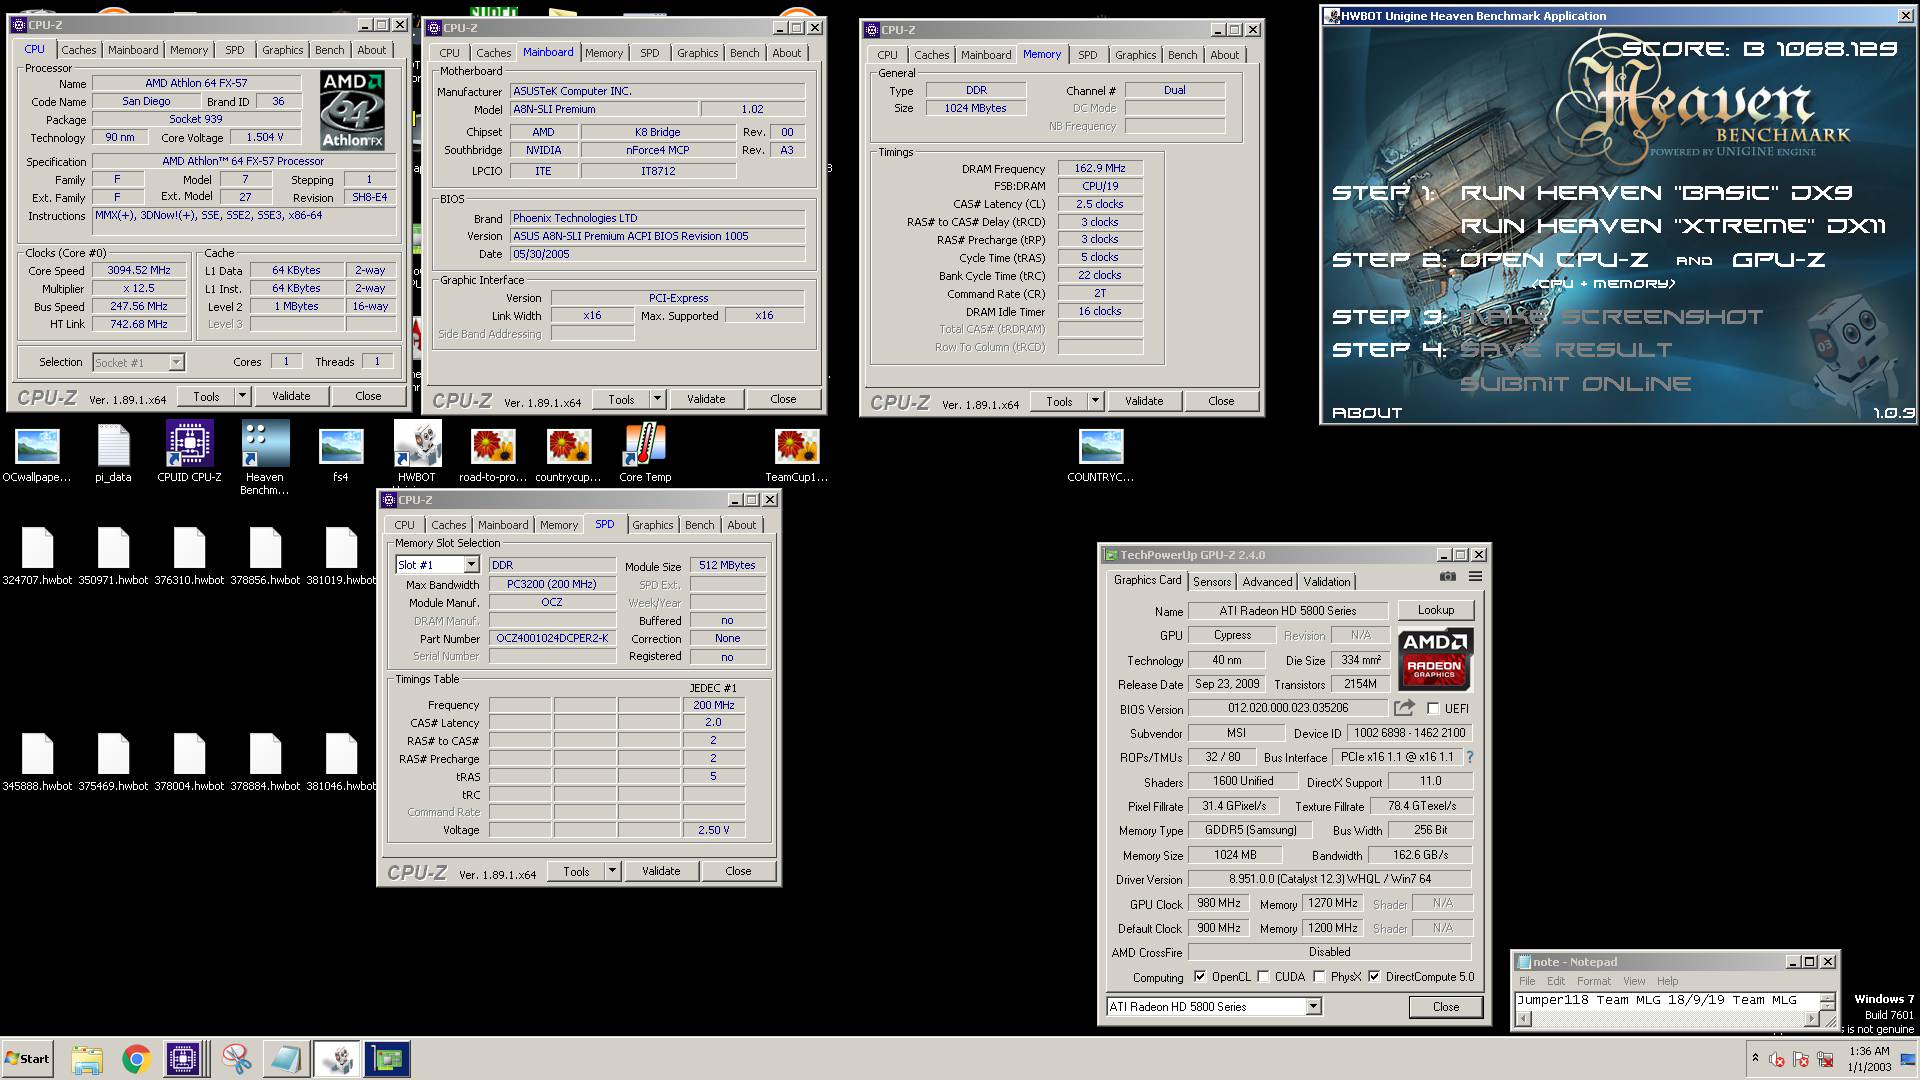Toggle the DirectCompute 5.0 checkbox
The width and height of the screenshot is (1920, 1080).
1374,977
